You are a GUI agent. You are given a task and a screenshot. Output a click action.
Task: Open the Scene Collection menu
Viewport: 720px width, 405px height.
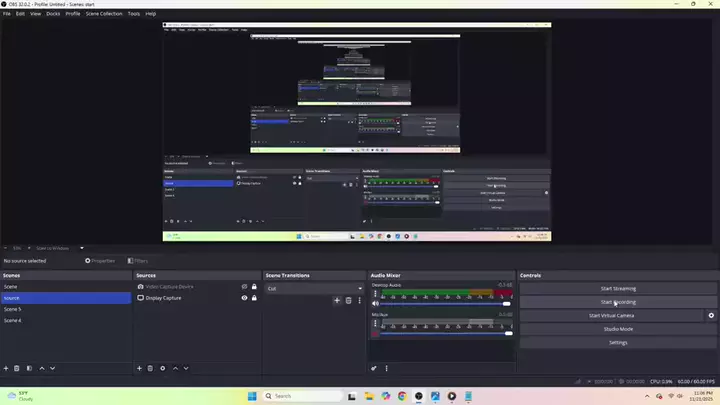[104, 14]
